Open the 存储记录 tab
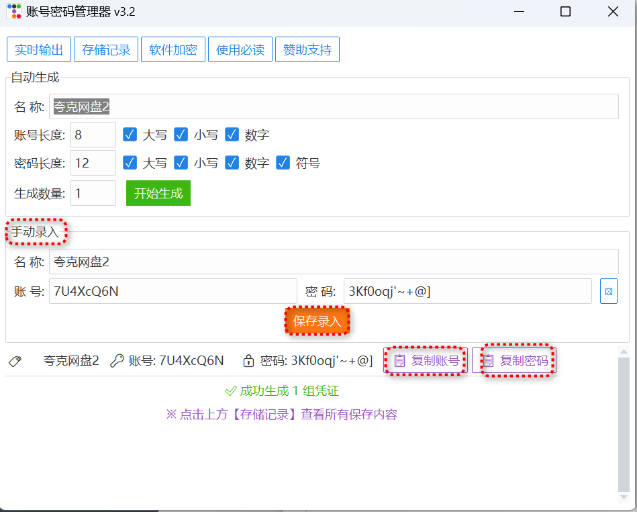 106,50
